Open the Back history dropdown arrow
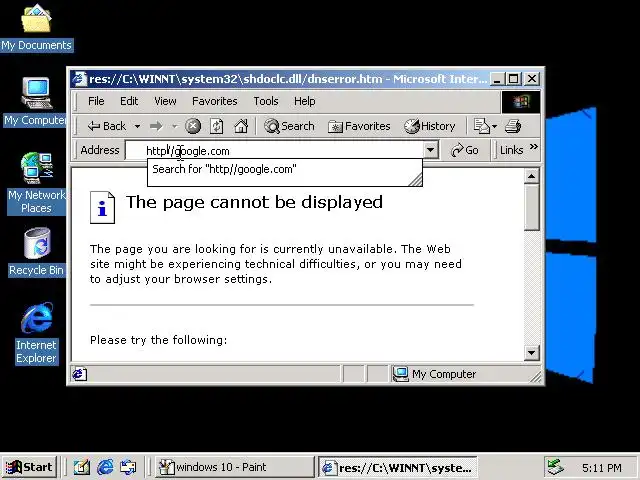This screenshot has width=640, height=480. pyautogui.click(x=138, y=127)
